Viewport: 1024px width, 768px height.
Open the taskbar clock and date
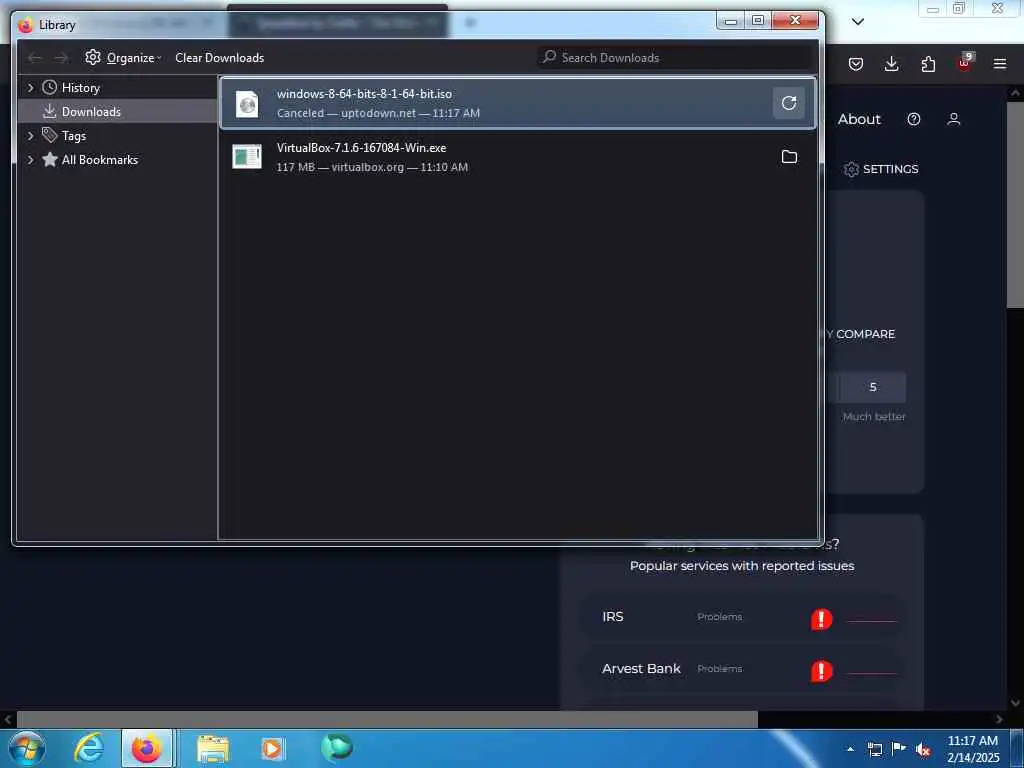(x=972, y=749)
